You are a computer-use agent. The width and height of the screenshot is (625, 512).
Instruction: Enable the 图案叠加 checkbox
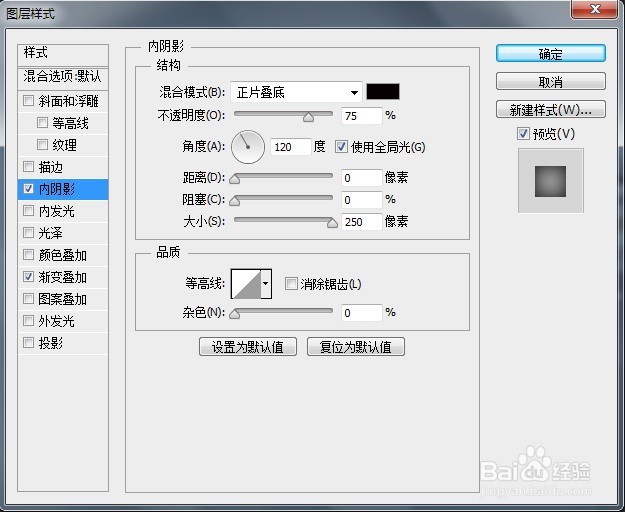click(x=28, y=298)
